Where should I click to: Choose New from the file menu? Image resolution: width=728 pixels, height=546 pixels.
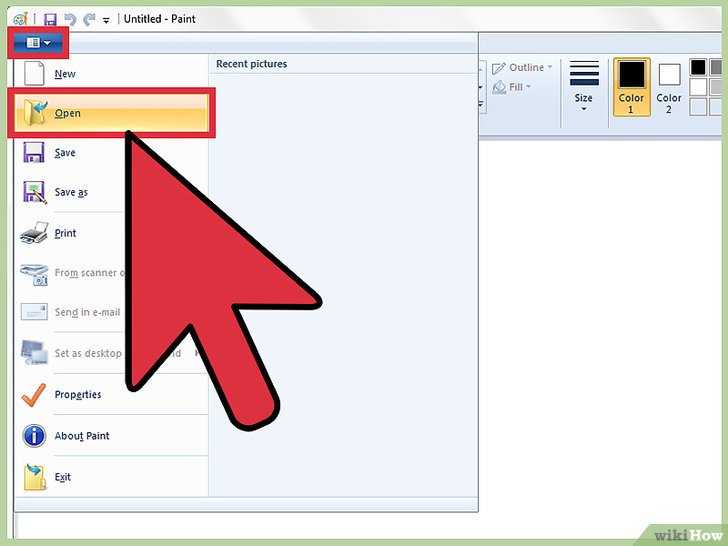(111, 74)
